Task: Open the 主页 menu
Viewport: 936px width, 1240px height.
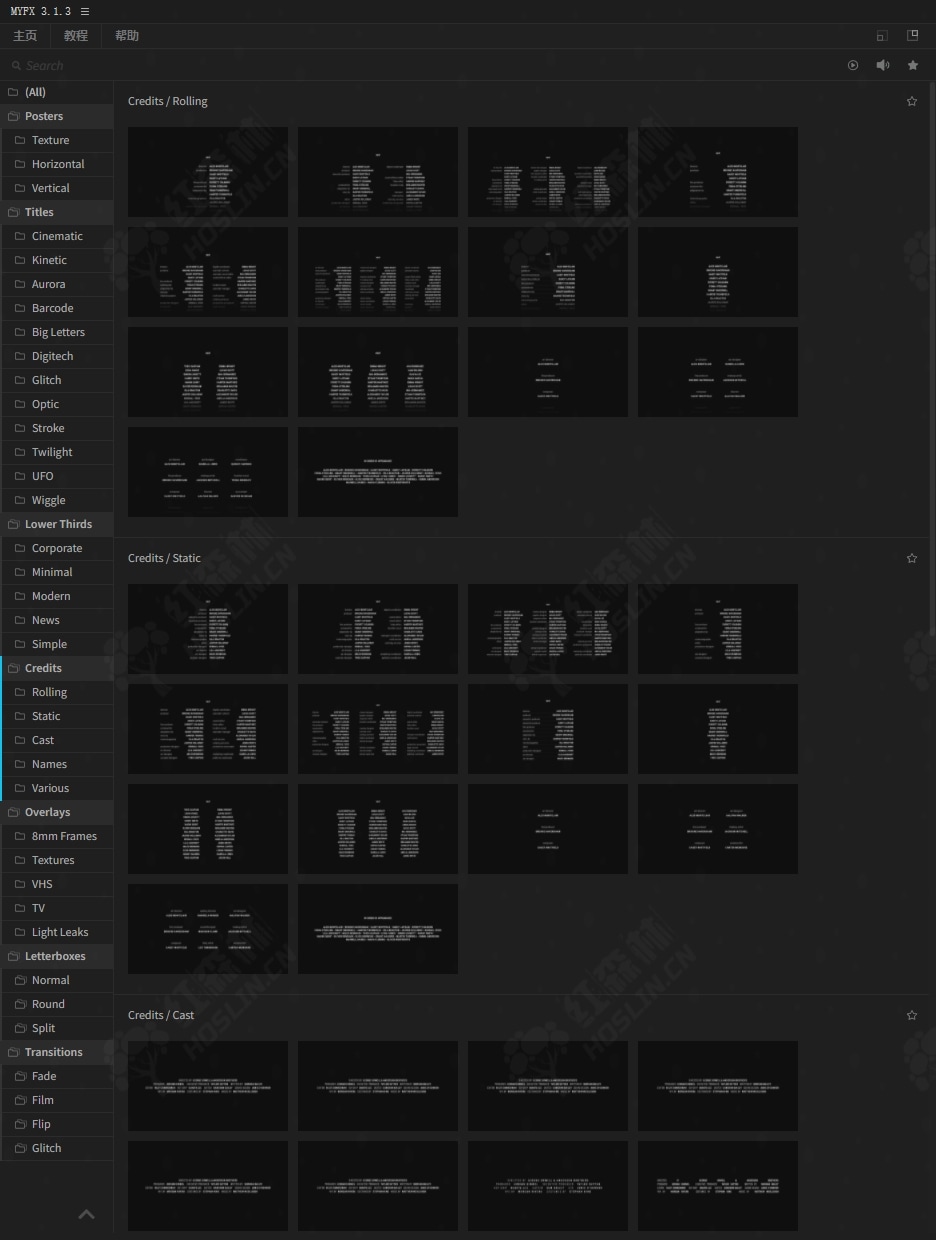Action: coord(25,36)
